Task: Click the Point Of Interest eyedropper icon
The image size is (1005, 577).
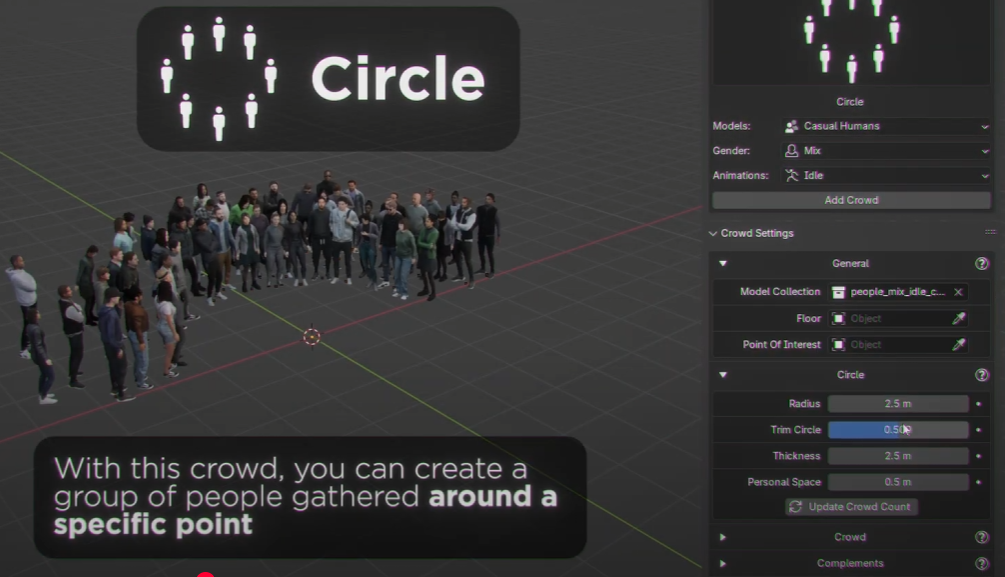Action: click(x=959, y=345)
